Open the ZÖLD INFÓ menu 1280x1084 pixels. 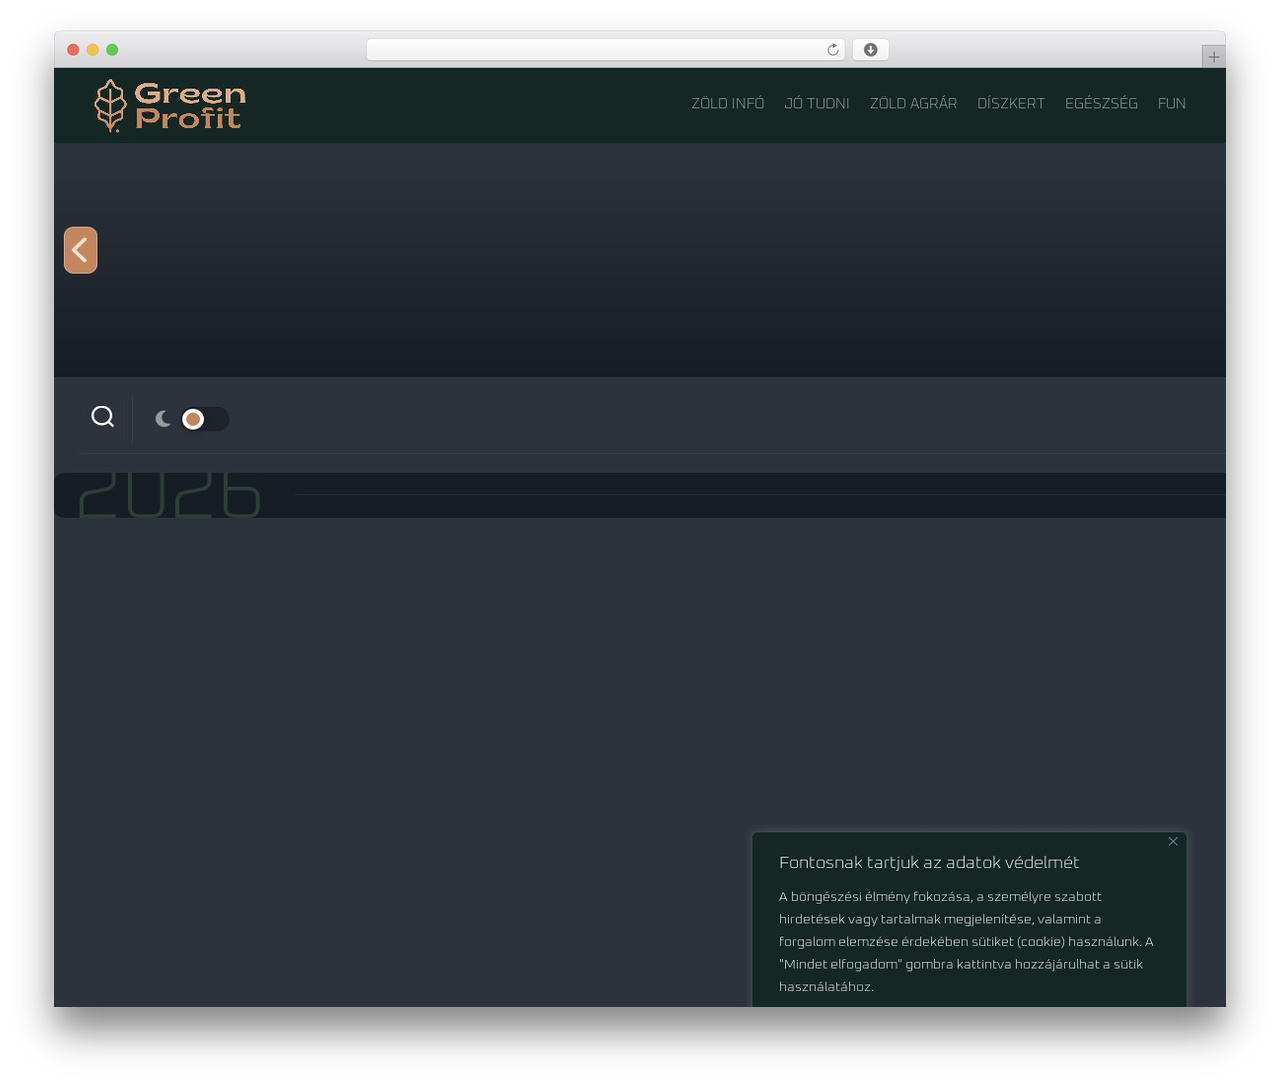[728, 104]
